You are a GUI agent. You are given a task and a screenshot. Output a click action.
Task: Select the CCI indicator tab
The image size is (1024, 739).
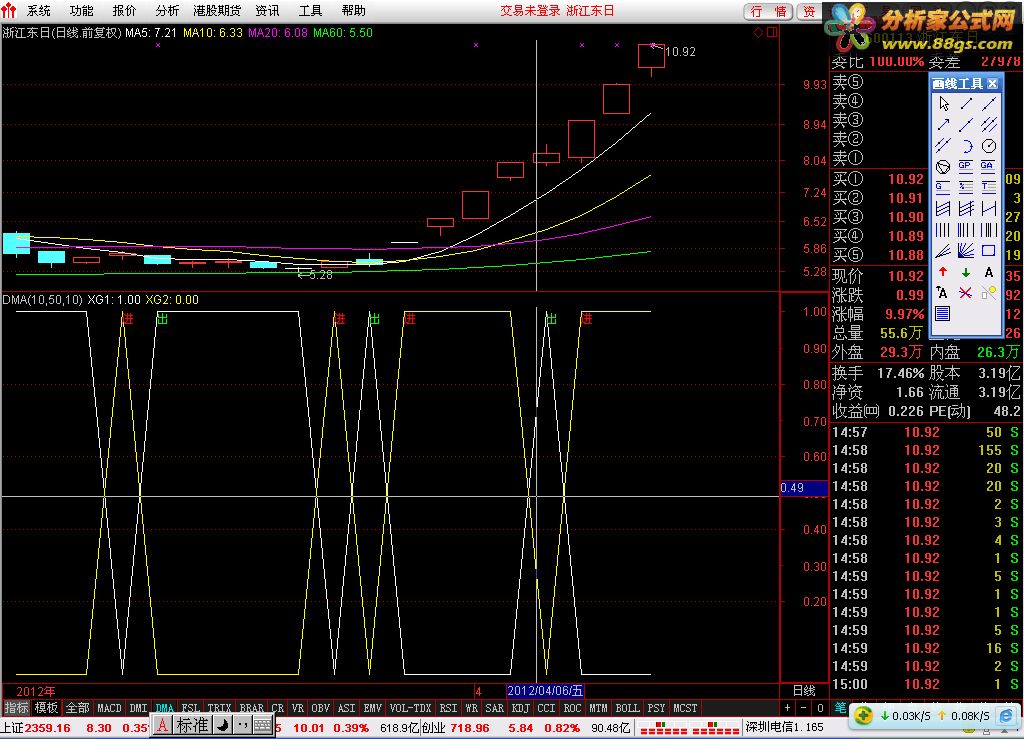[546, 708]
